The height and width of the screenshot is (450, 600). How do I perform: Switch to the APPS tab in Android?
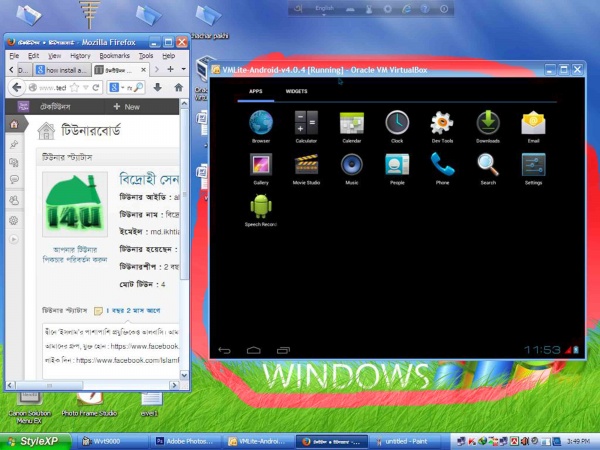(x=256, y=91)
